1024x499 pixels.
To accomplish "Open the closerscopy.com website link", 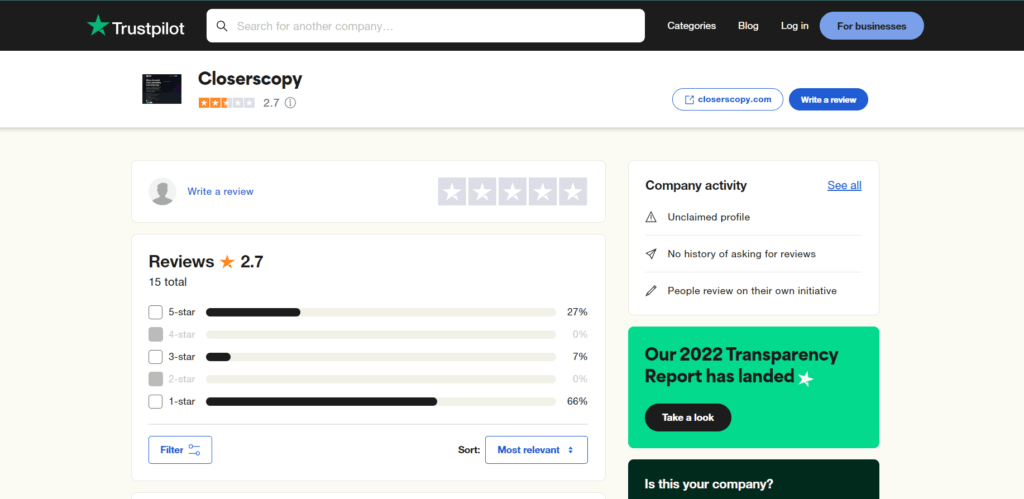I will coord(728,99).
